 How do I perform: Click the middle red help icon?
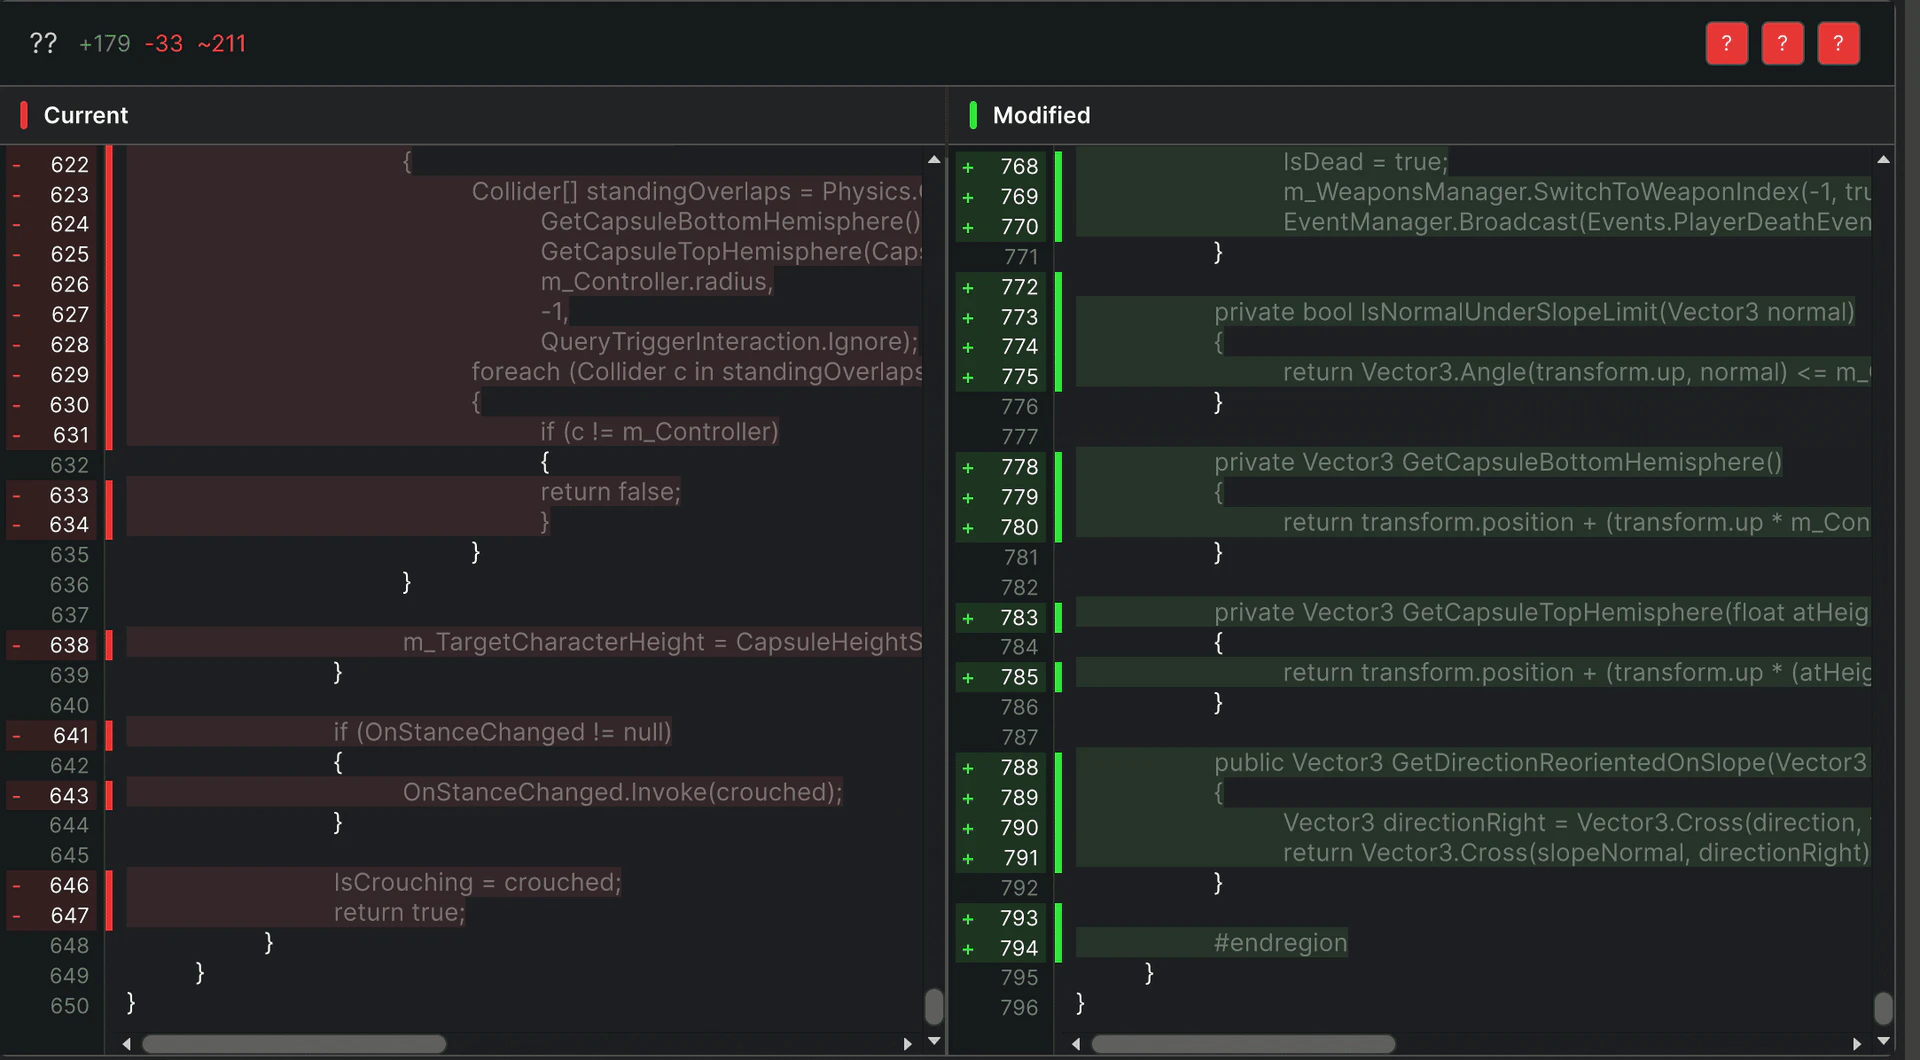tap(1782, 43)
